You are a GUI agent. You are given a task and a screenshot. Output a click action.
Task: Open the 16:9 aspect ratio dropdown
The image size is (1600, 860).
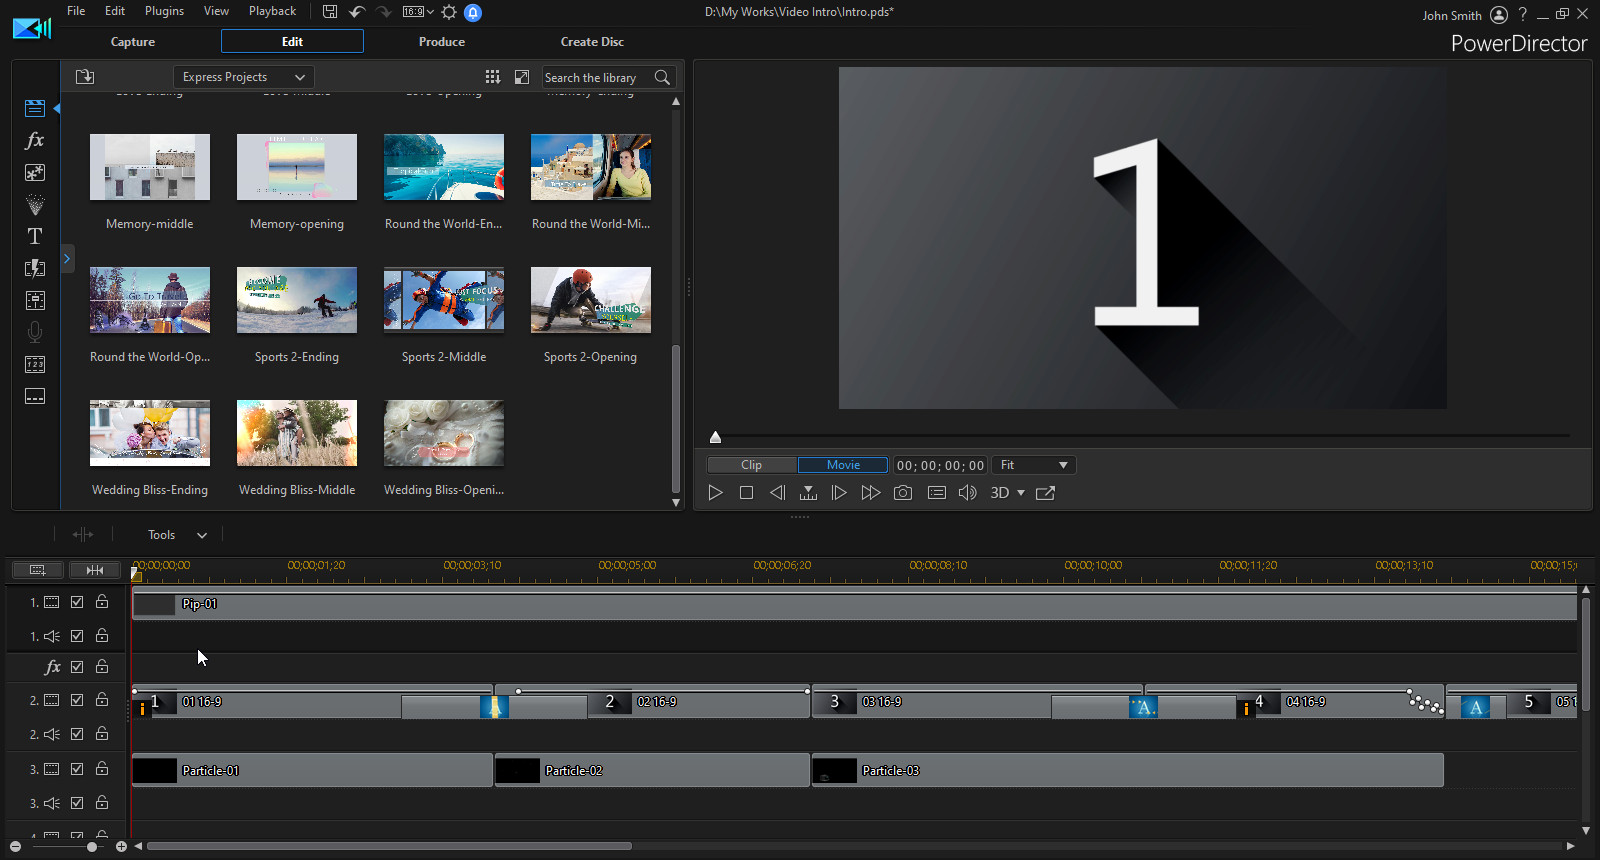(x=418, y=12)
